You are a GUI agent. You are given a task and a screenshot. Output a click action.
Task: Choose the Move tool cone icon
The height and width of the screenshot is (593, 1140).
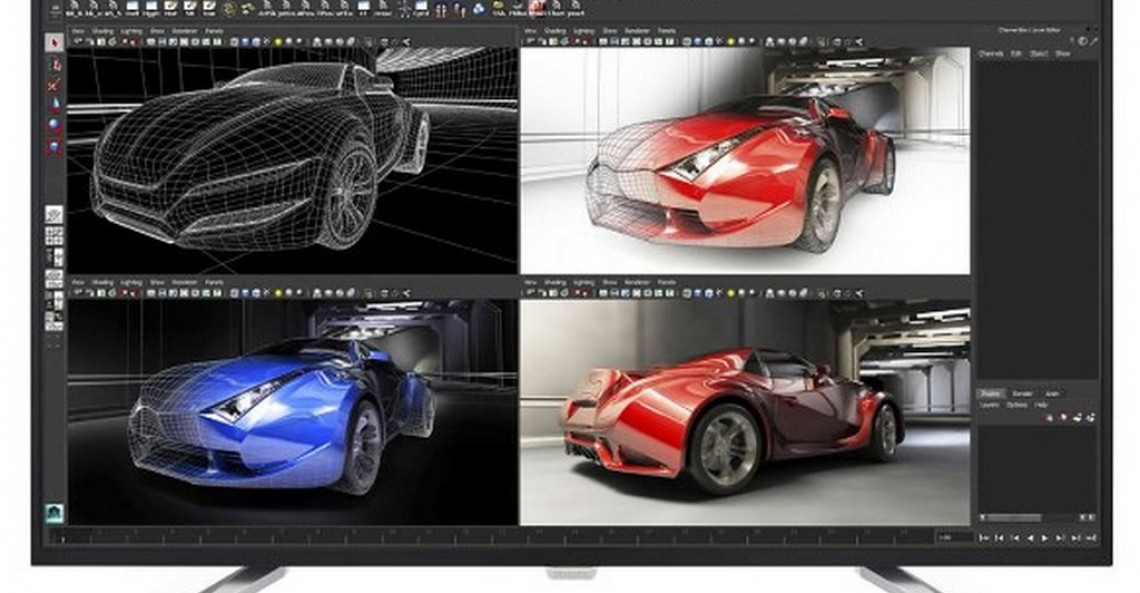54,105
